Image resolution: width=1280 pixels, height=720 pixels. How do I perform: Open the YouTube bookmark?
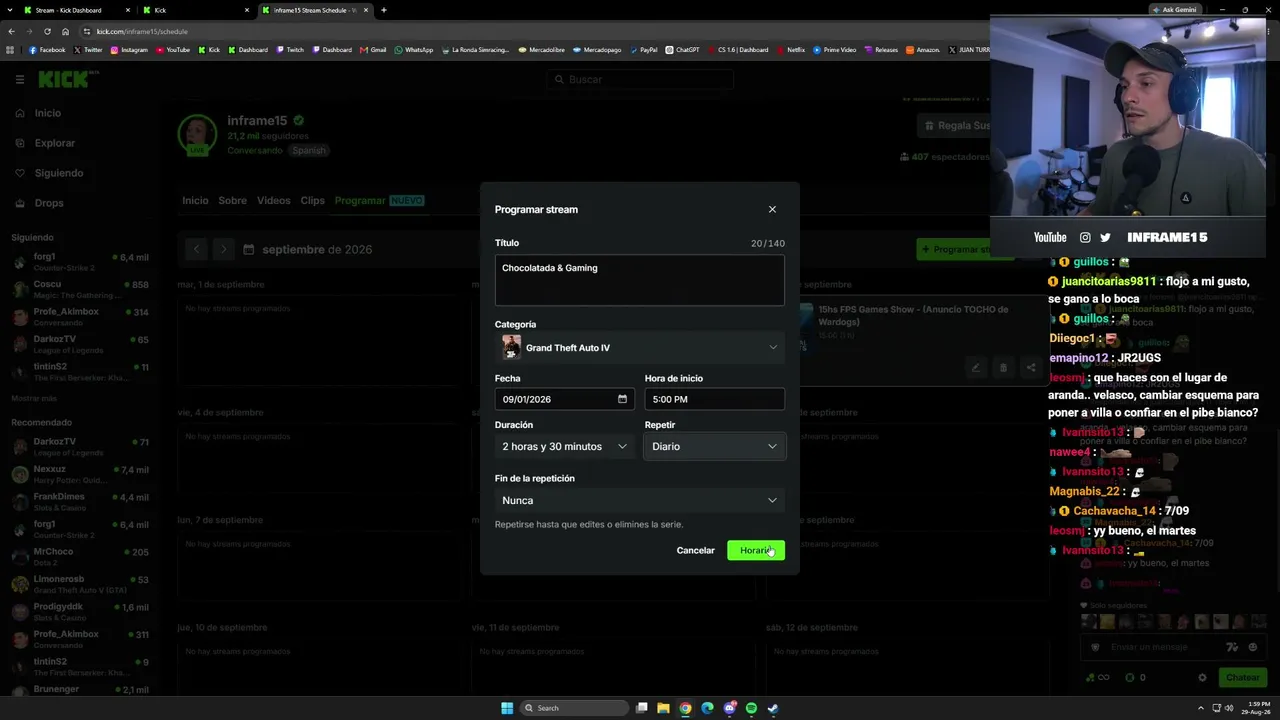(x=173, y=50)
